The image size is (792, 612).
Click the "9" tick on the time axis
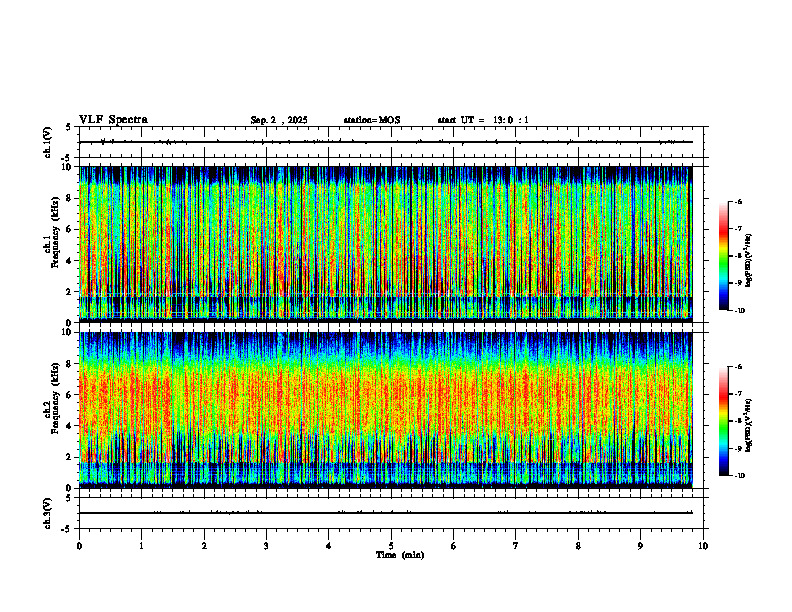[640, 546]
